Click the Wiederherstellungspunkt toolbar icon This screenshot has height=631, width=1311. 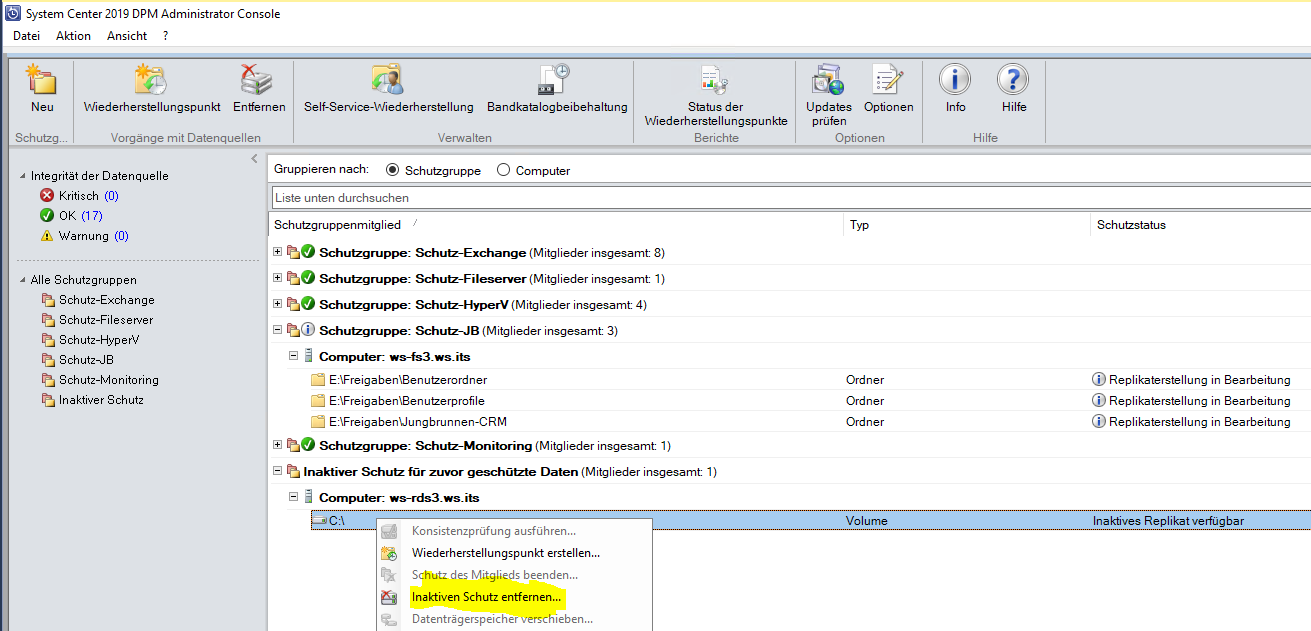tap(151, 80)
